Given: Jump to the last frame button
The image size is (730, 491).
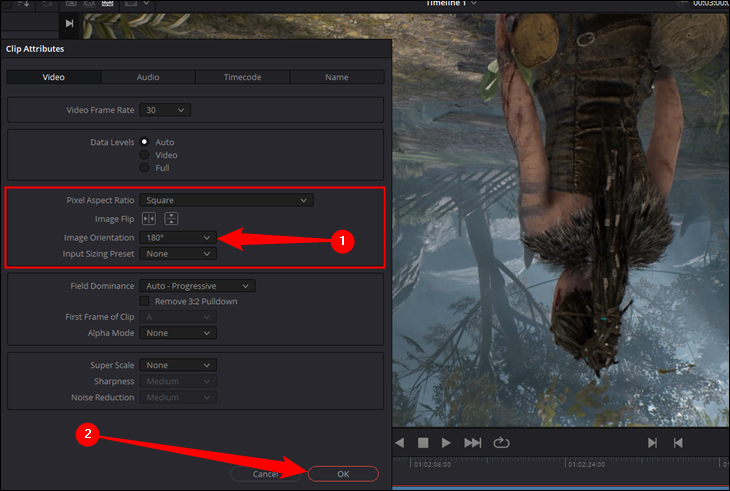Looking at the screenshot, I should pos(473,442).
